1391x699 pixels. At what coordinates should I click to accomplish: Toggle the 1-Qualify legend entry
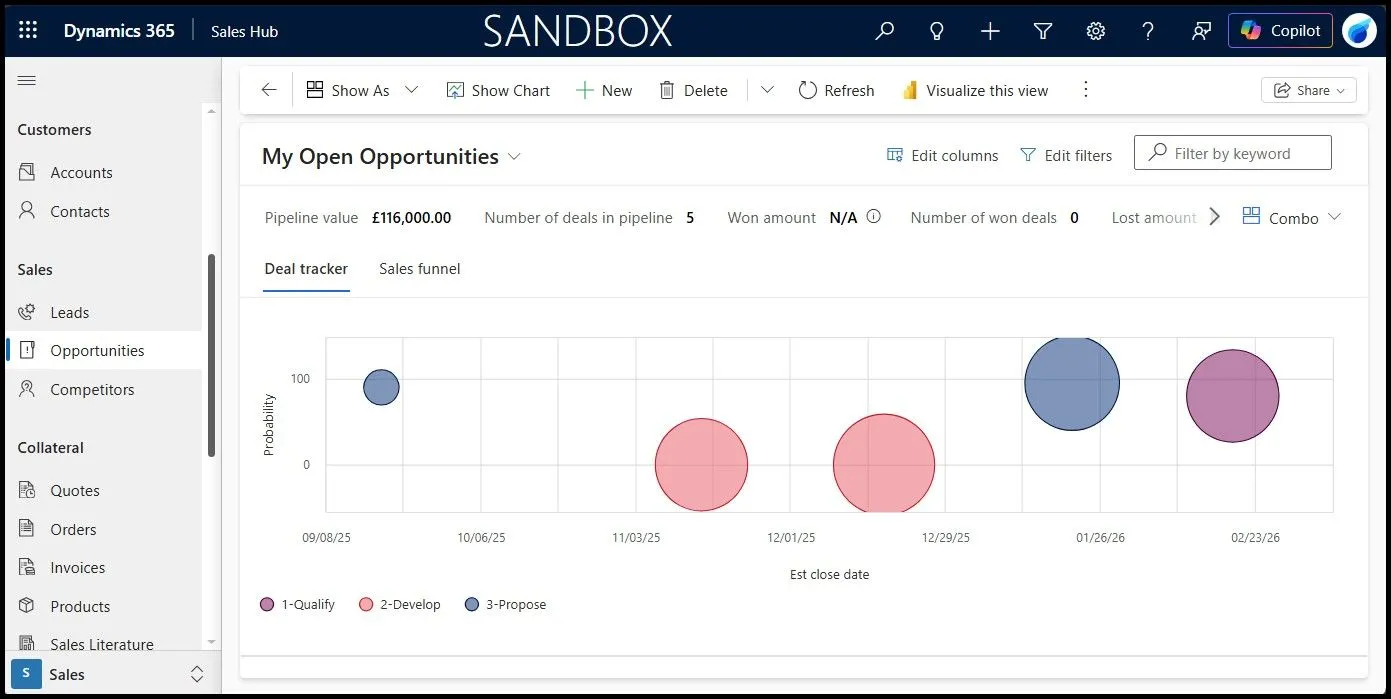(x=297, y=604)
